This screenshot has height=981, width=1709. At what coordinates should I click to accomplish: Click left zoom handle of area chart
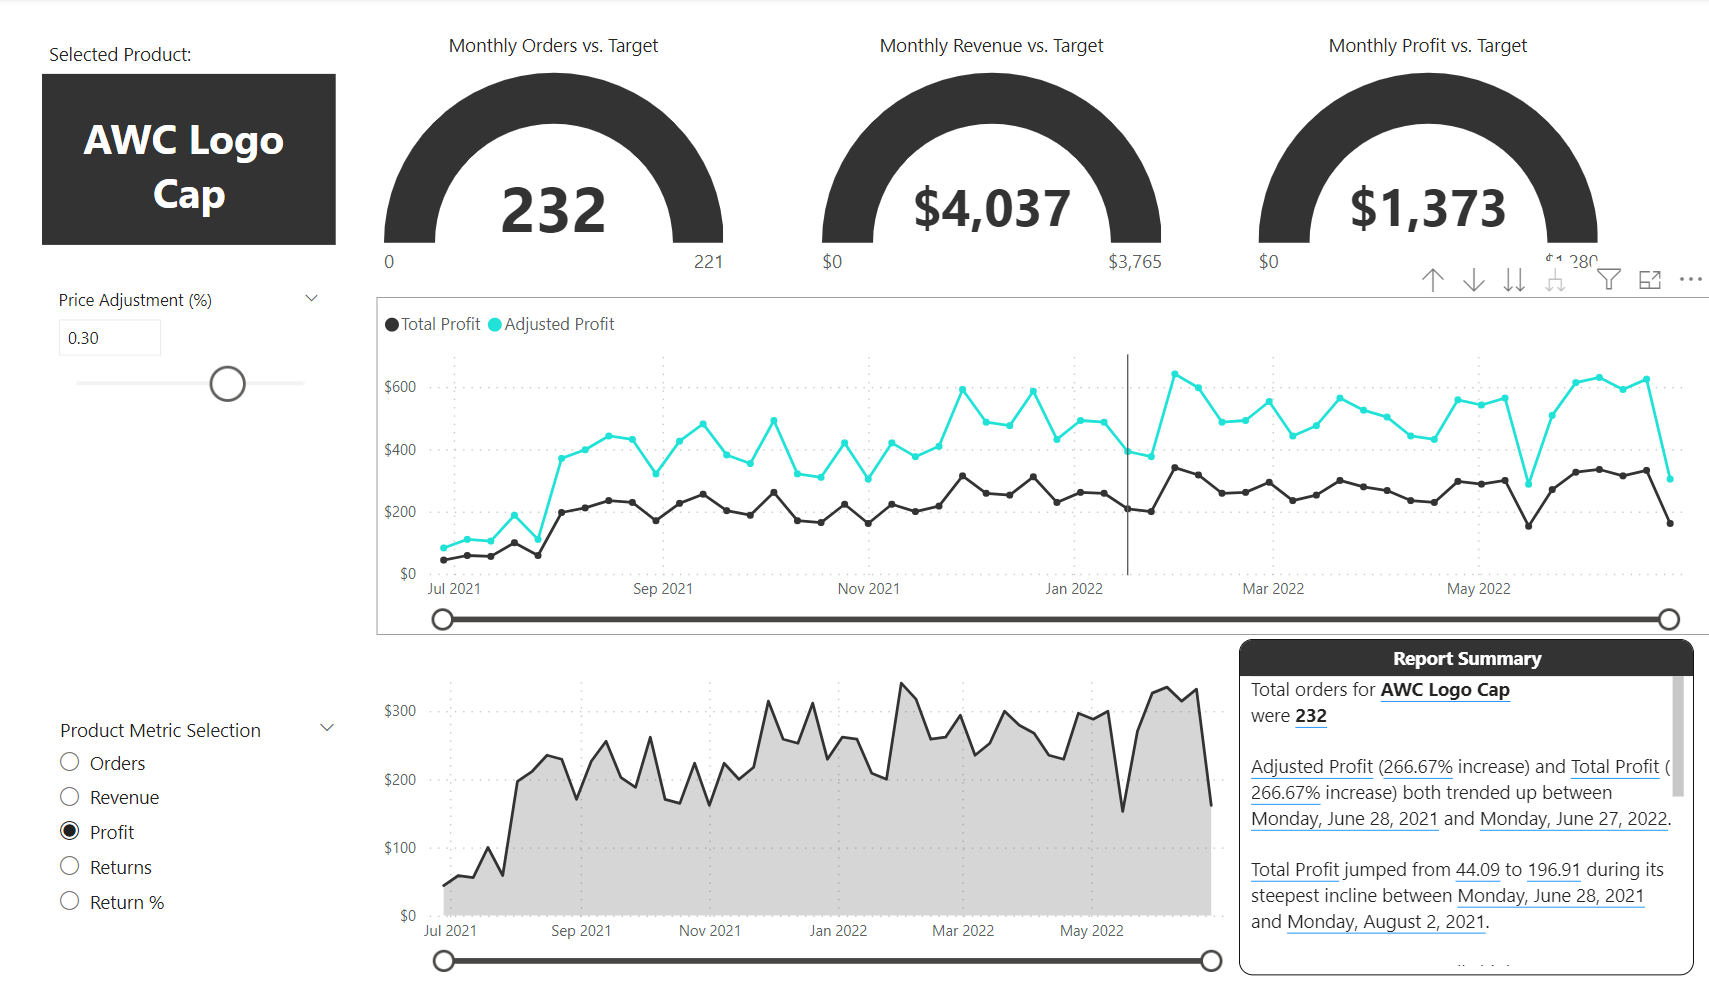444,961
